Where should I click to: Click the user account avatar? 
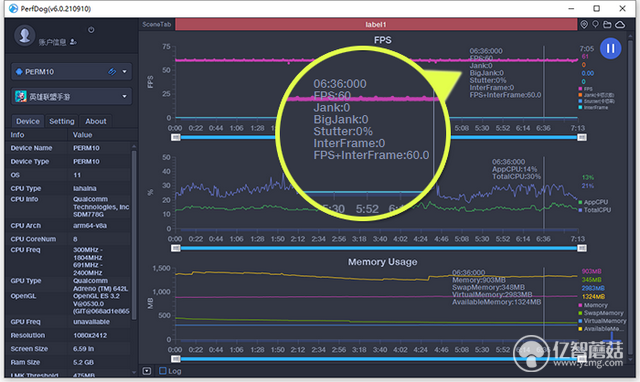click(24, 35)
